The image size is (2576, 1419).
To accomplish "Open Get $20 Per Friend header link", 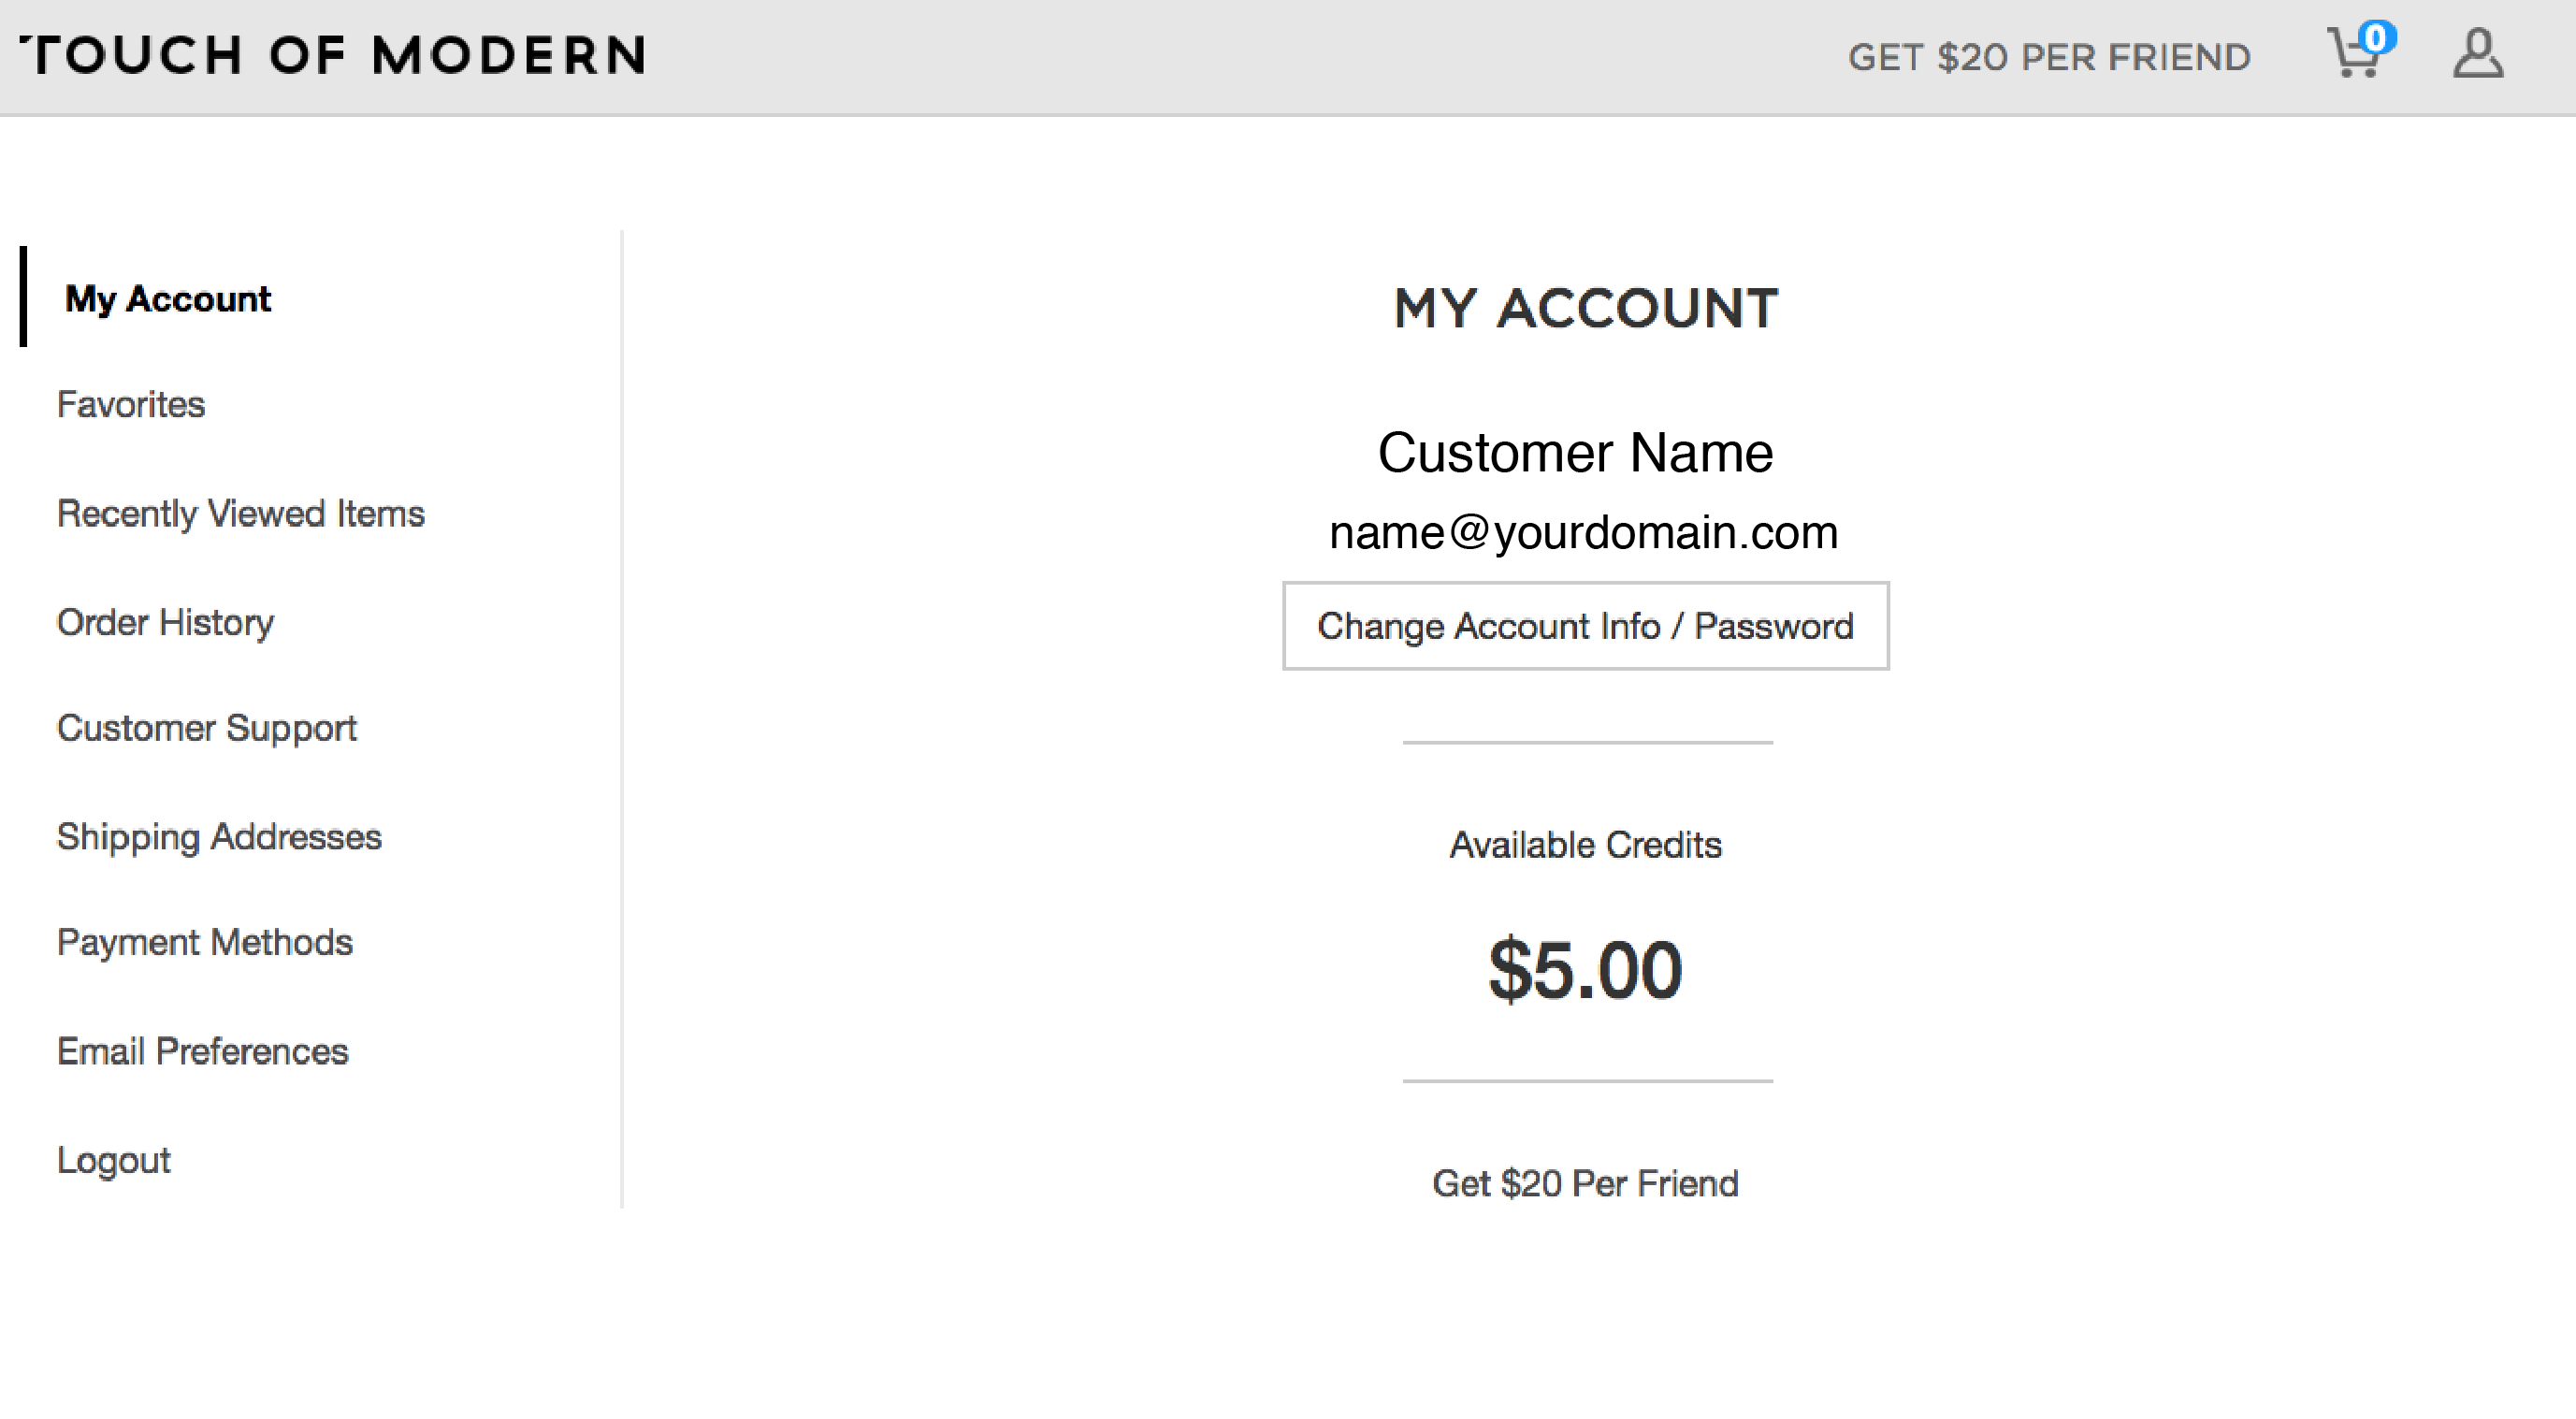I will pos(2049,57).
